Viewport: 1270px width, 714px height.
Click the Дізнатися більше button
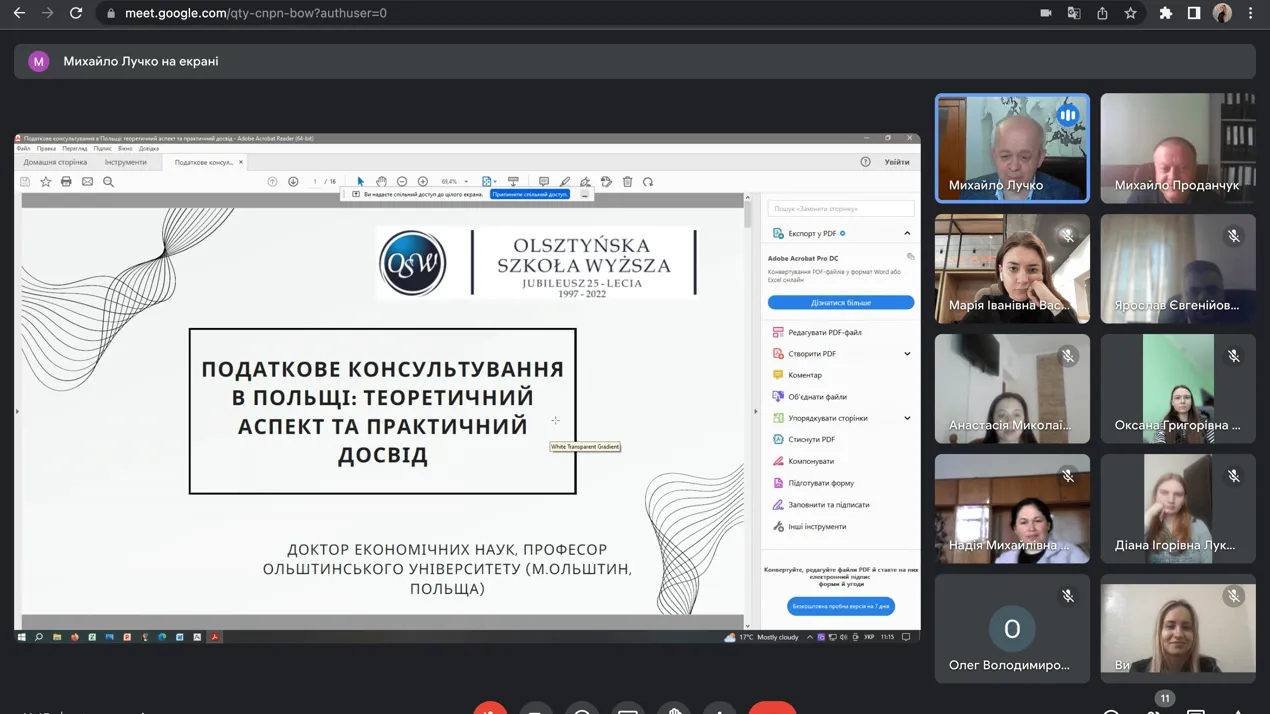click(x=840, y=302)
